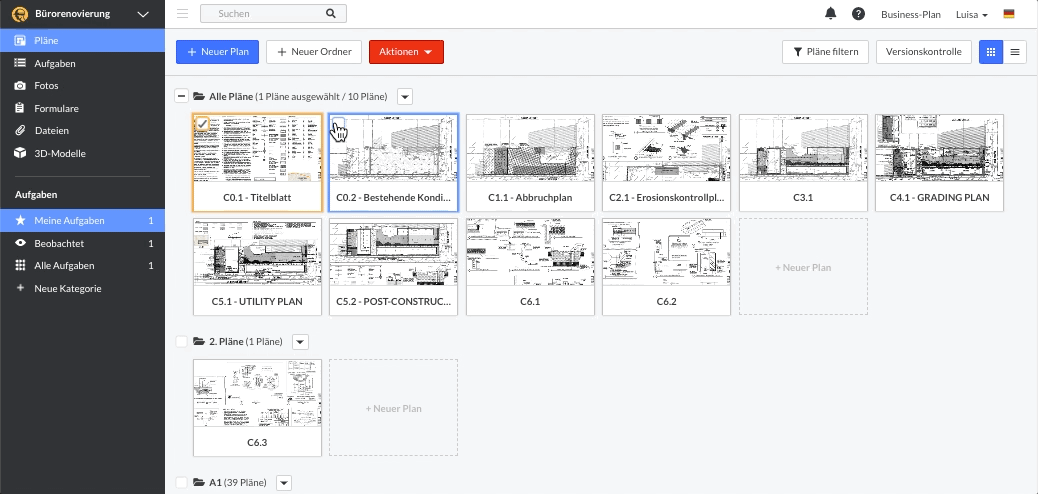Click + Neuer Plan placeholder in Alle Pläne
This screenshot has width=1038, height=494.
(x=803, y=267)
